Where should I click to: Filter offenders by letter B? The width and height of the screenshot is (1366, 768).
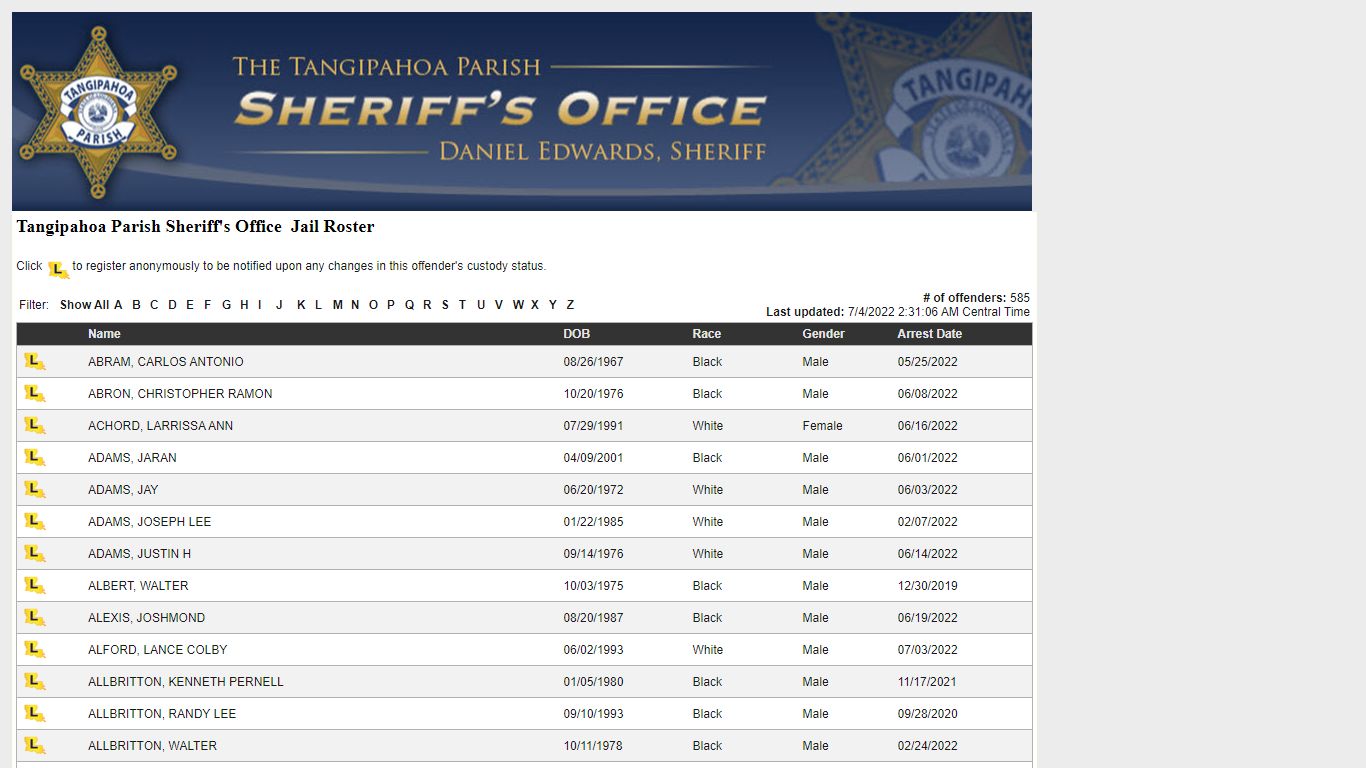136,305
